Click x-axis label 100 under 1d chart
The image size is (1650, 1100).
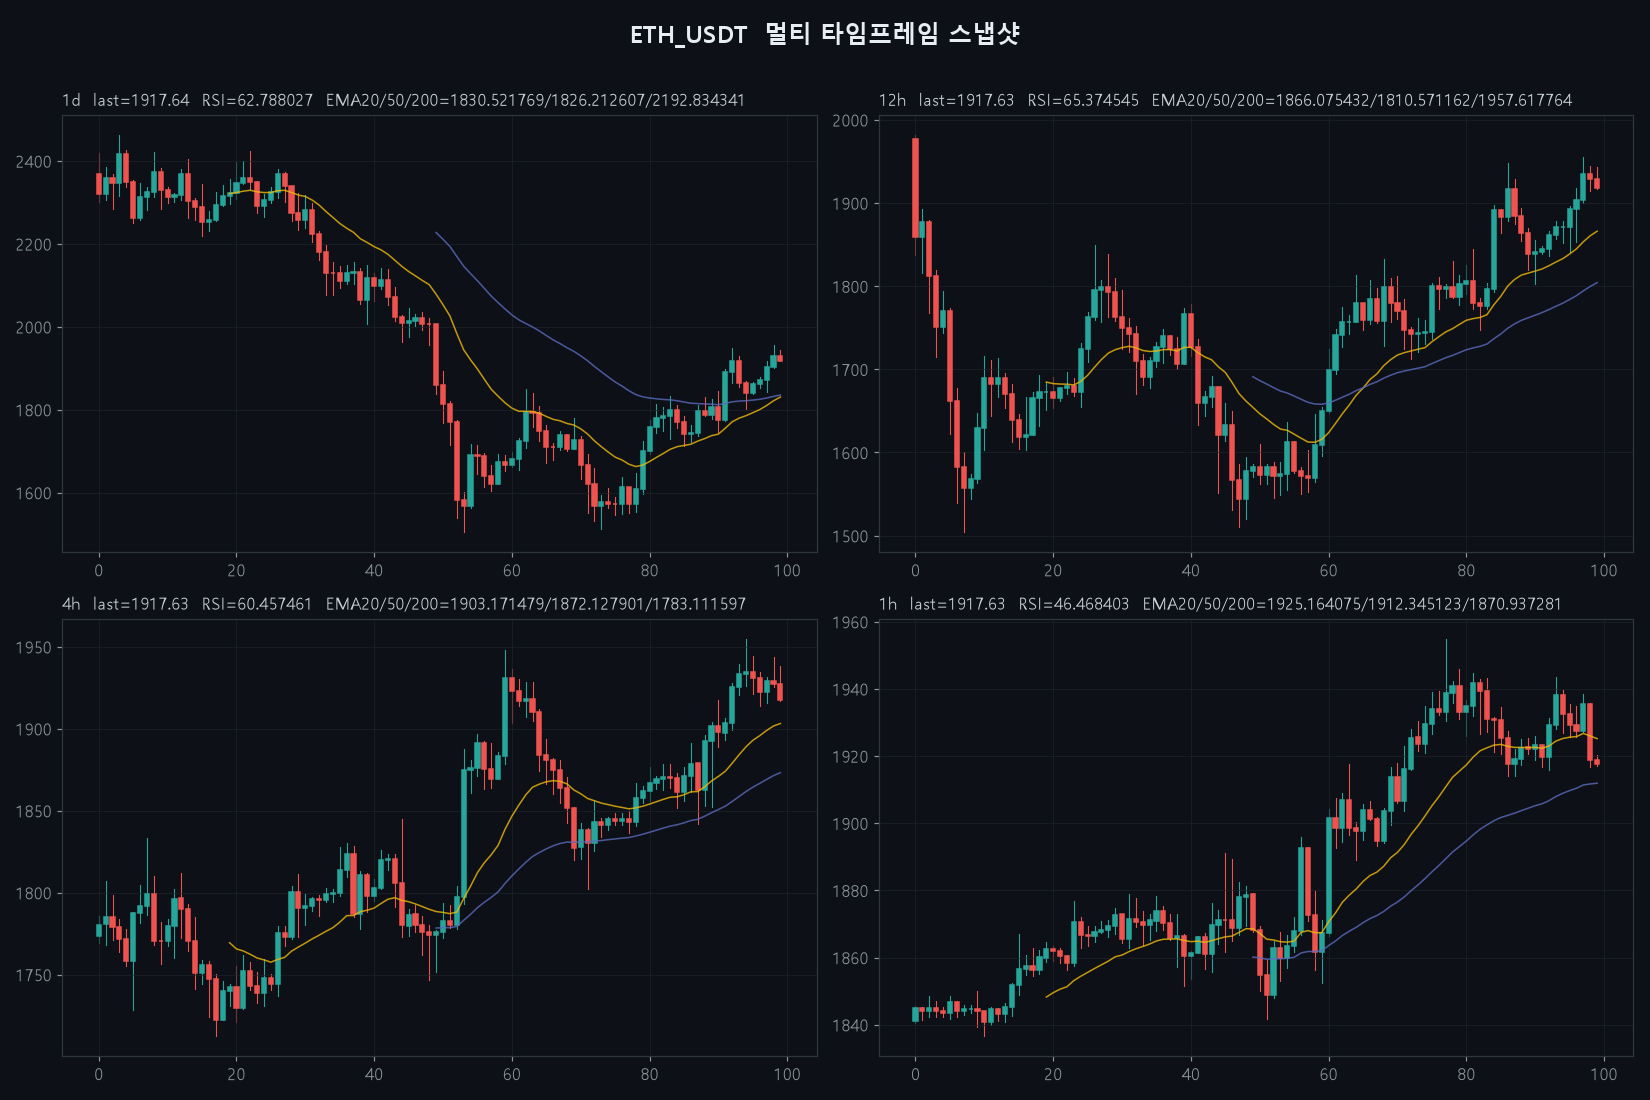click(x=787, y=571)
